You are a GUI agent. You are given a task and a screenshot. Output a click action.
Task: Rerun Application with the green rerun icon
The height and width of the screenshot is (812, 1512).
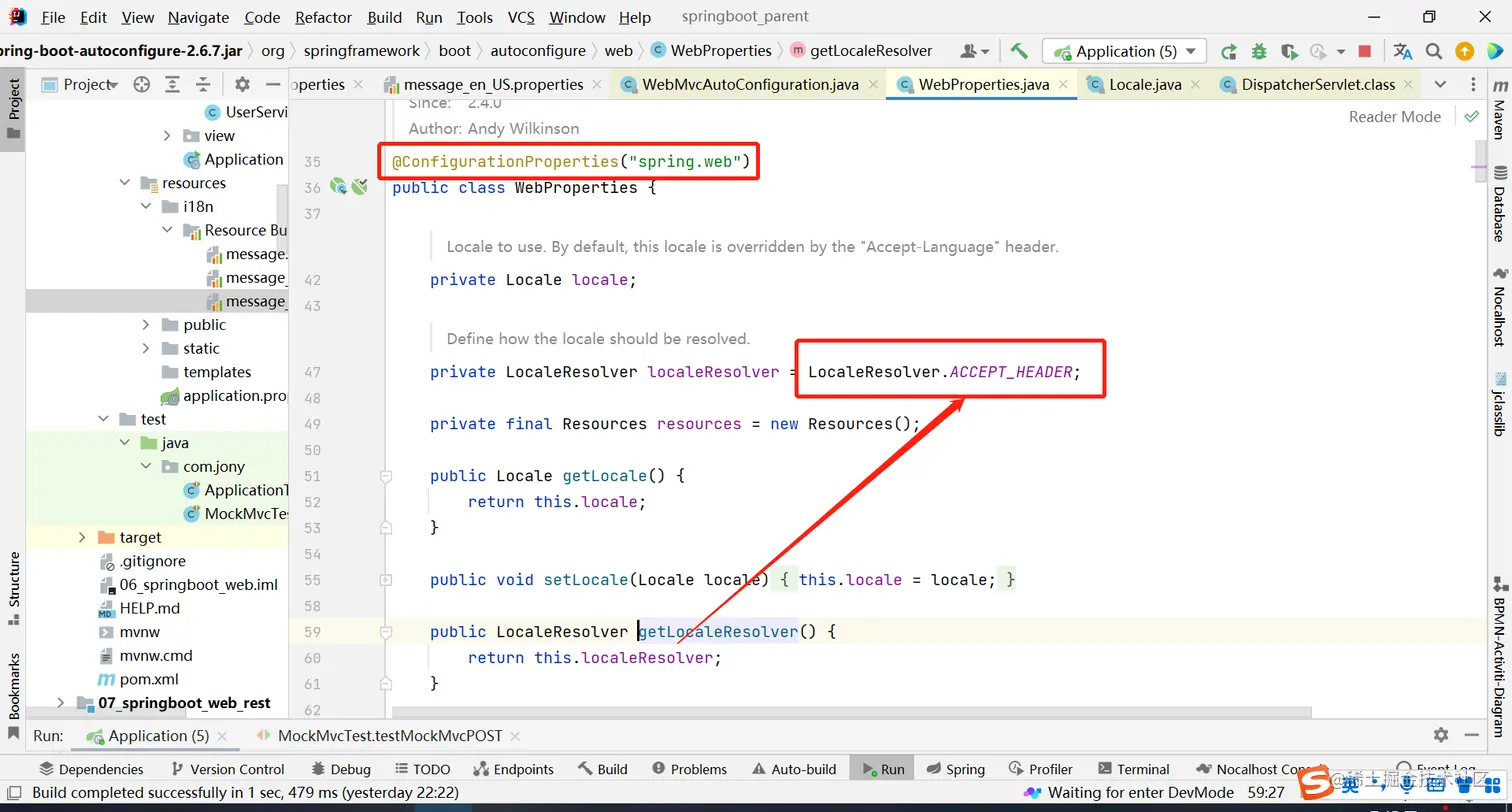click(1229, 51)
